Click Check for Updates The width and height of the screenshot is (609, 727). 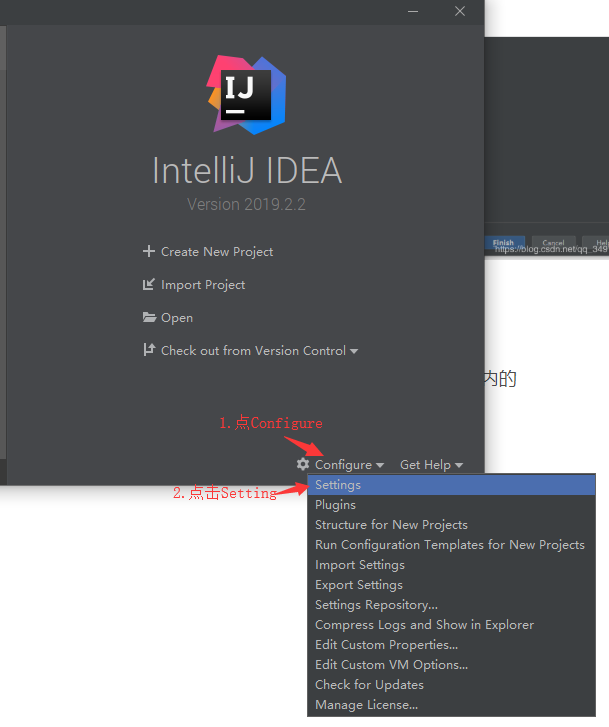(451, 684)
